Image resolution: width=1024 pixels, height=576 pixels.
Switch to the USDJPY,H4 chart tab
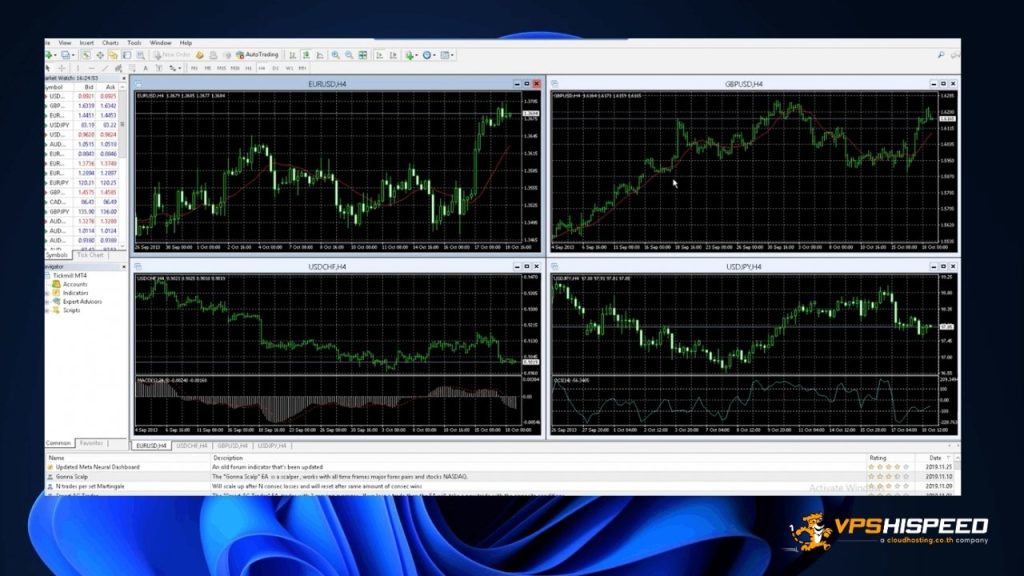[x=272, y=445]
